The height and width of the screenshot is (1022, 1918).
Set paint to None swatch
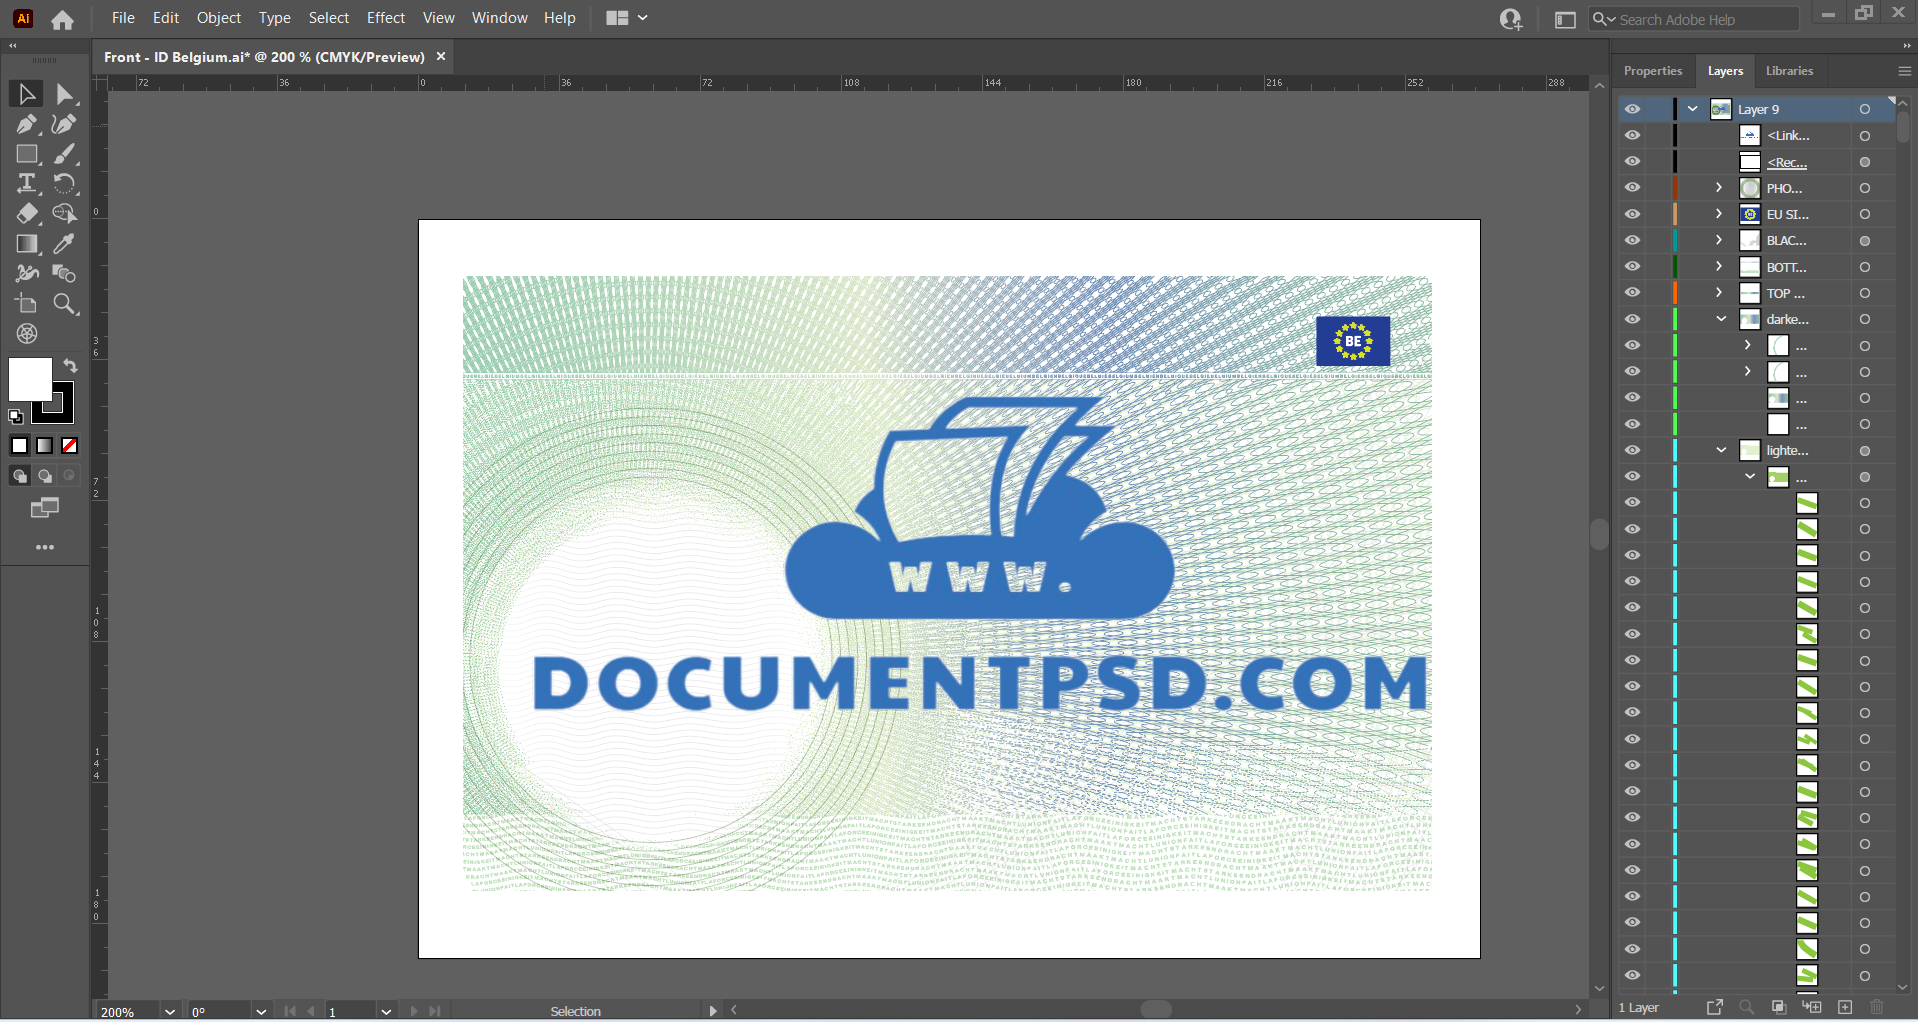click(x=70, y=446)
